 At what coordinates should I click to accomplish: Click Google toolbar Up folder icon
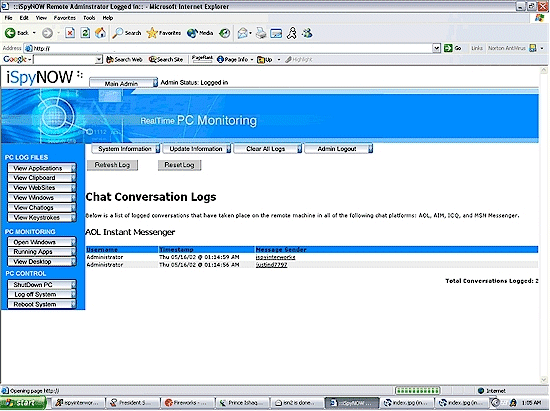point(265,60)
